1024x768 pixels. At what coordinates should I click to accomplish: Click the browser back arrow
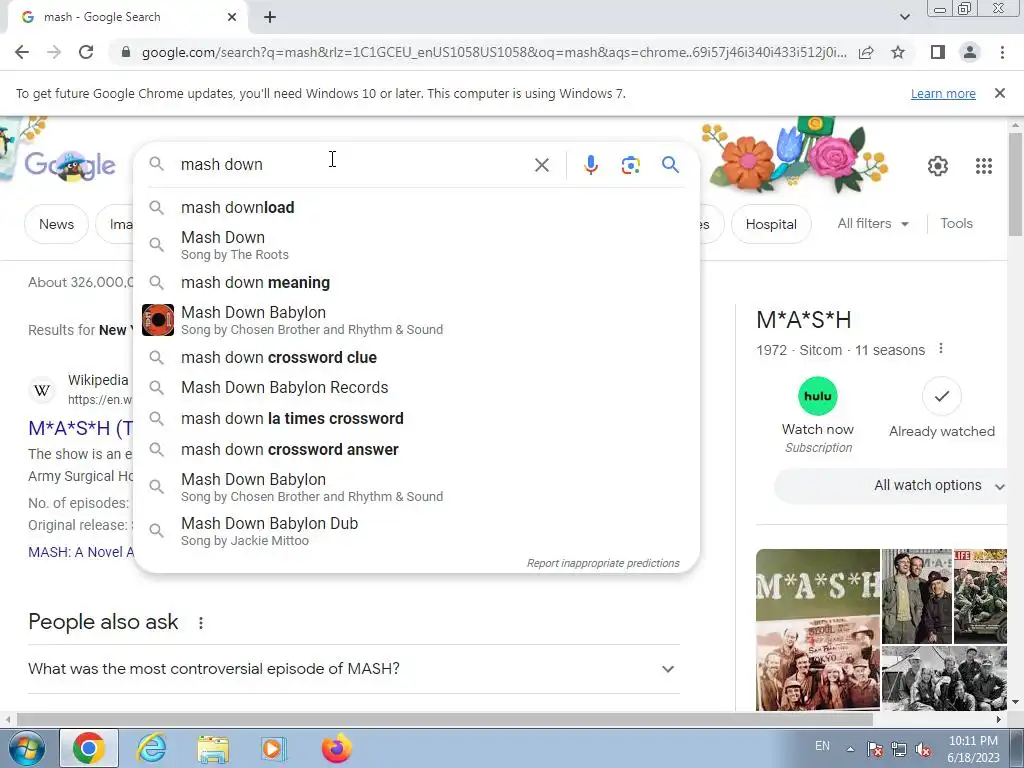click(22, 52)
